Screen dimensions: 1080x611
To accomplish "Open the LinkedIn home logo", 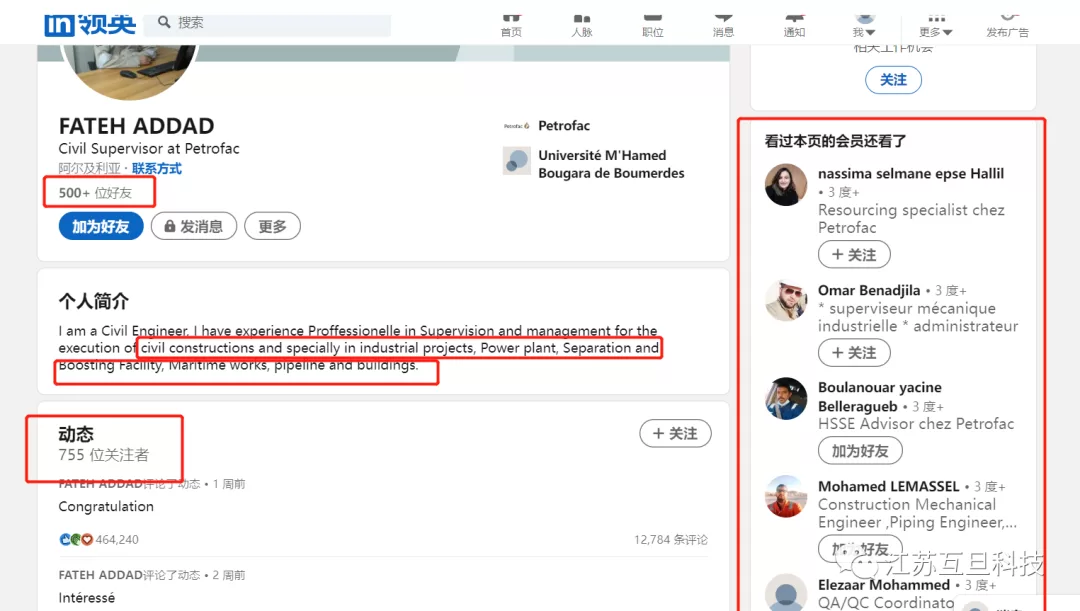I will point(90,24).
